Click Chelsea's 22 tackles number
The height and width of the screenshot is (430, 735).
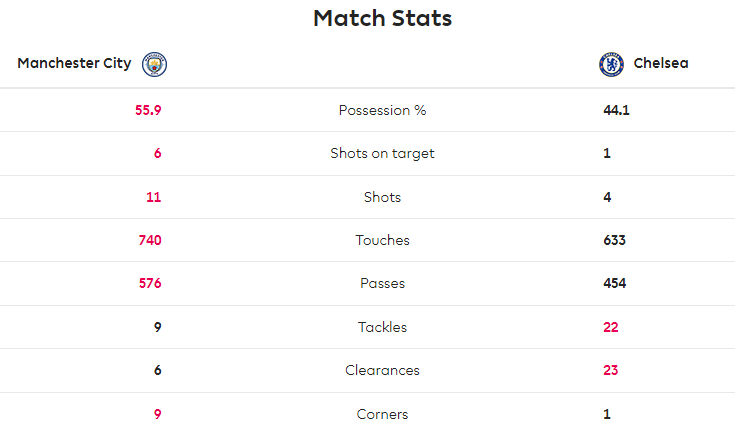coord(611,327)
